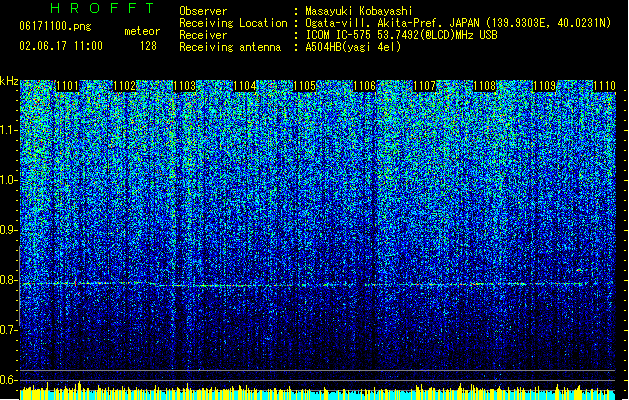
Task: Click the HROFFT title text
Action: (103, 8)
